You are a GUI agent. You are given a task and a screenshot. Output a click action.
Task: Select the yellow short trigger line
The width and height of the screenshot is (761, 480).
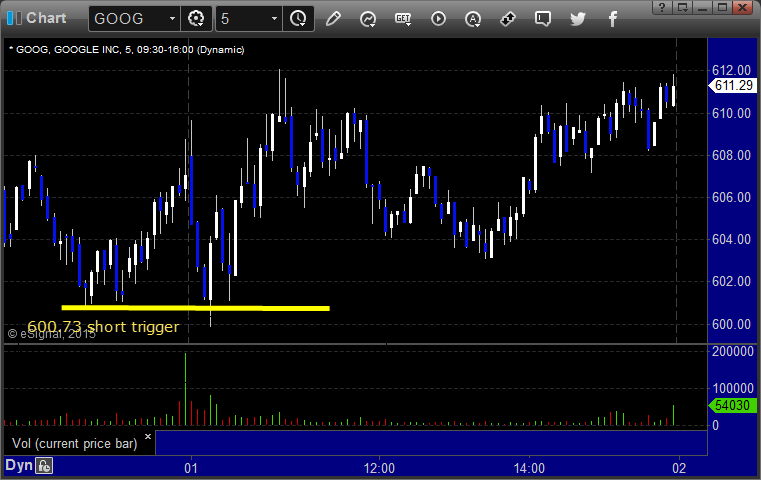tap(196, 308)
